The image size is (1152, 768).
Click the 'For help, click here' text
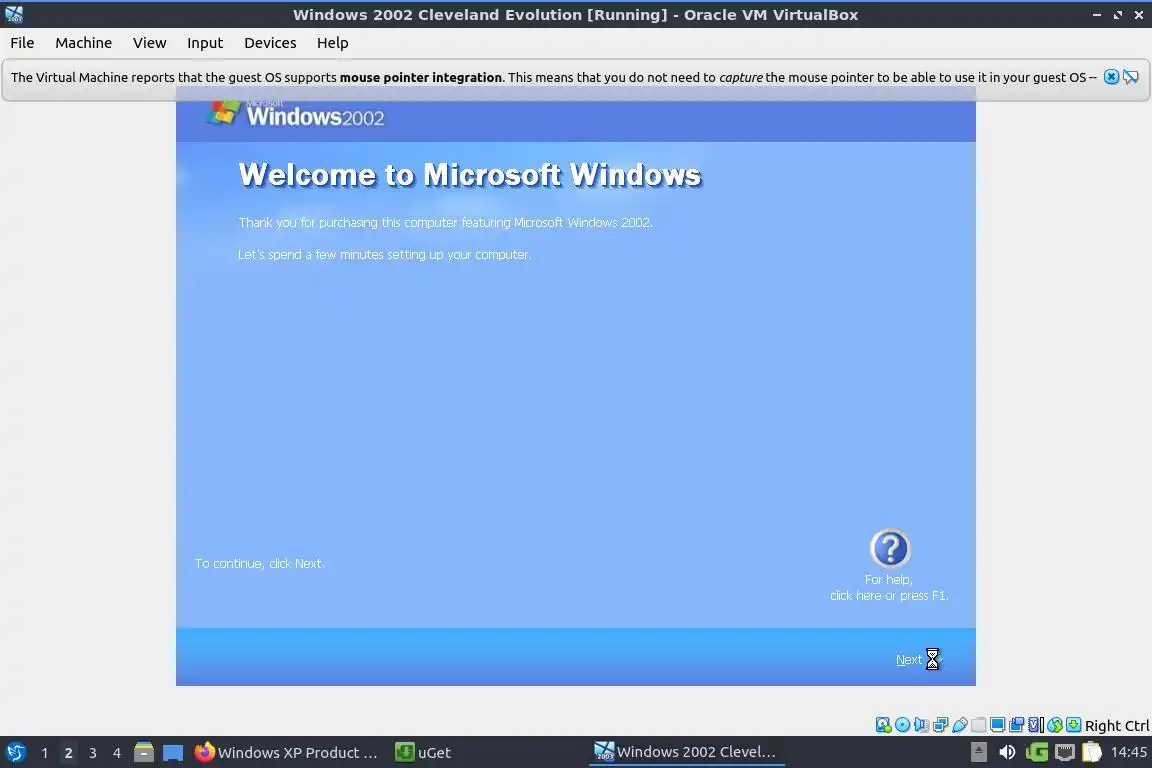pos(889,588)
